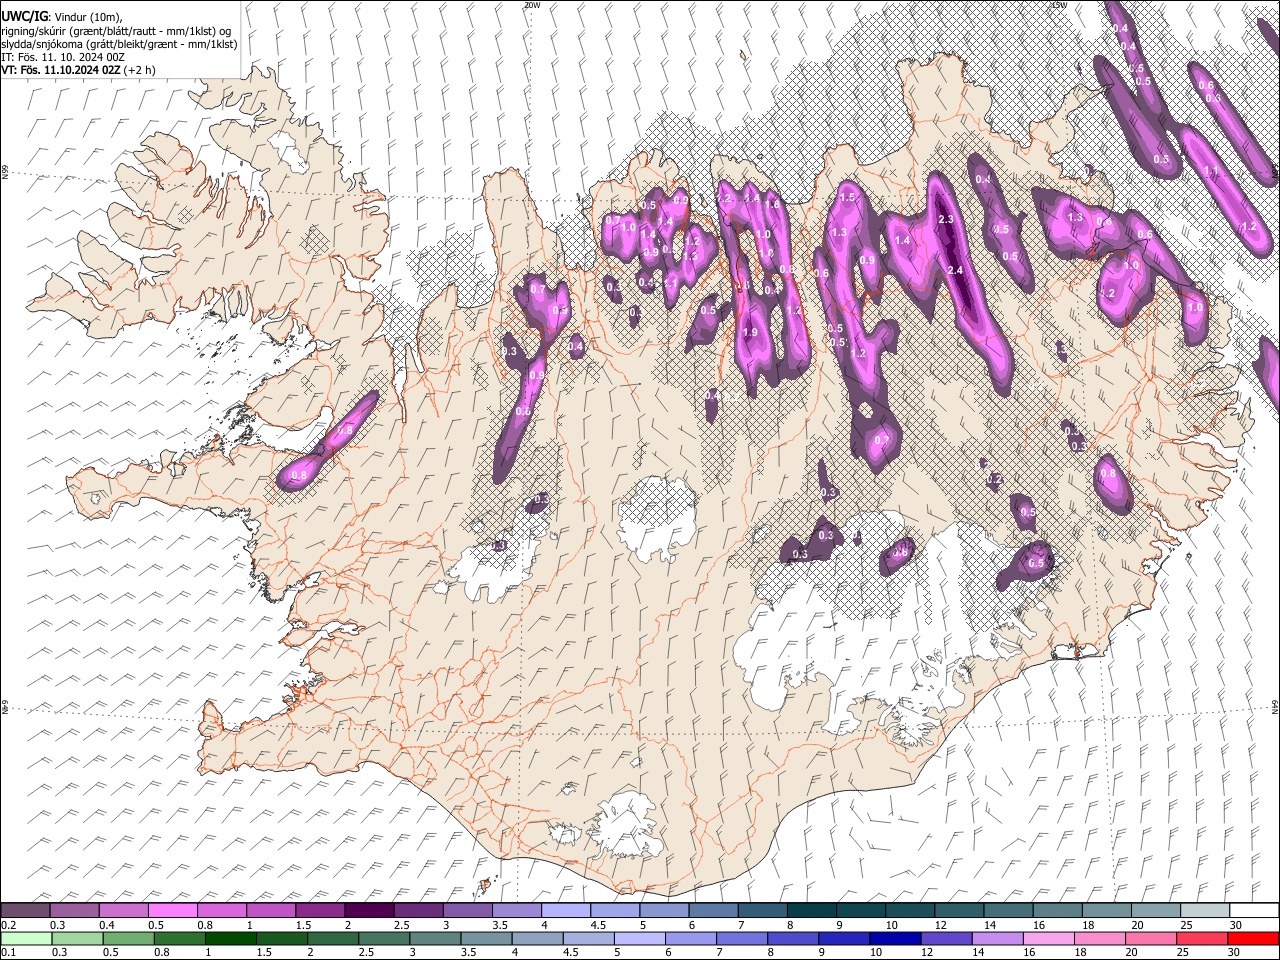
Task: Select the 1–1.5 magenta swatch in upper legend
Action: point(271,910)
